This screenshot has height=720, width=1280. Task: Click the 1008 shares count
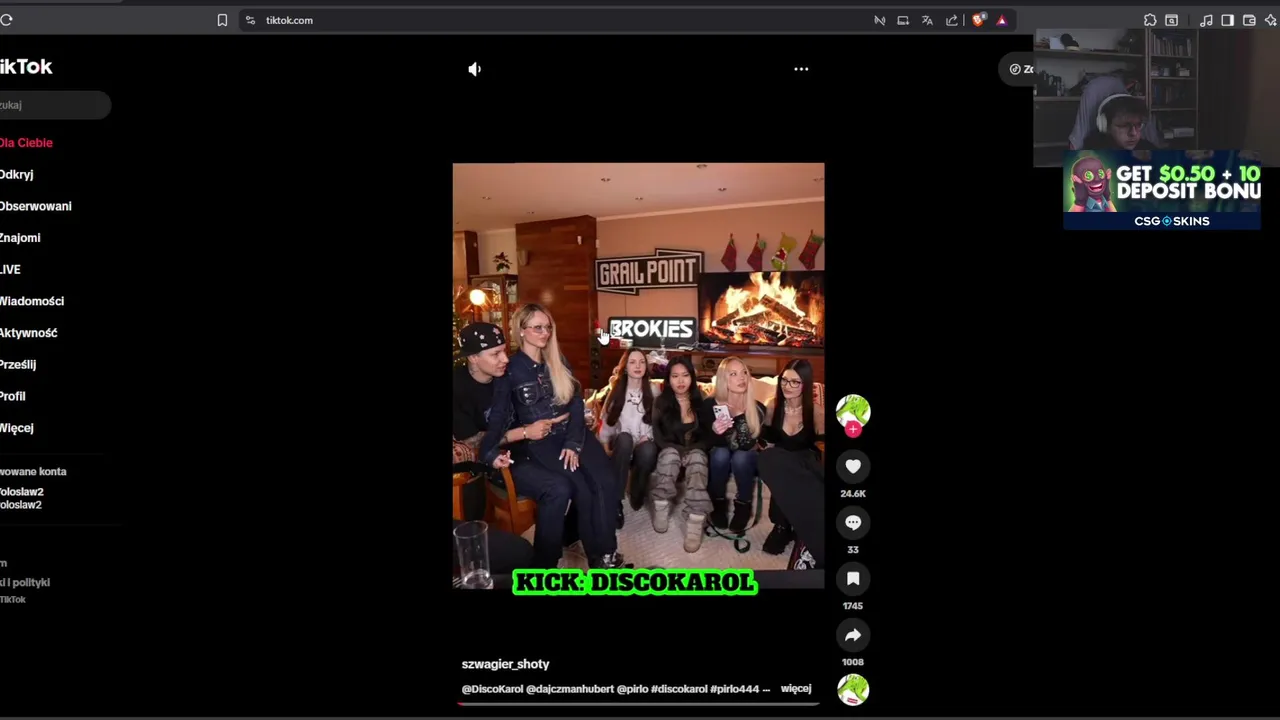click(x=853, y=662)
